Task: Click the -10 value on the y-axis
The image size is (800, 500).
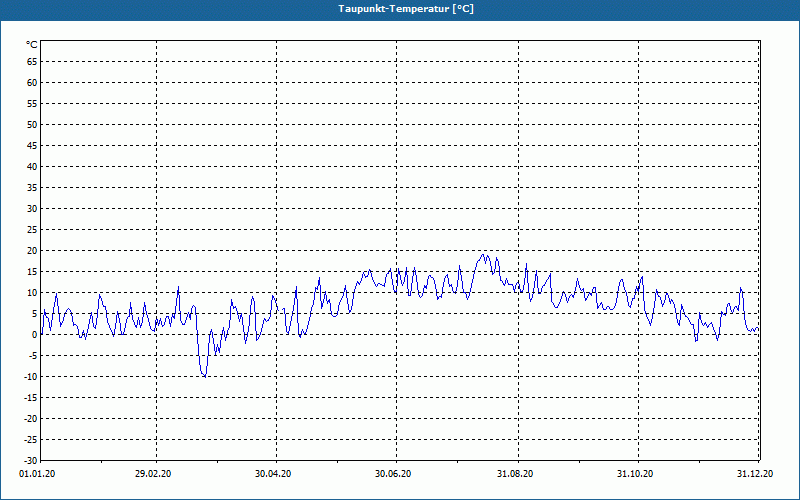Action: click(31, 377)
